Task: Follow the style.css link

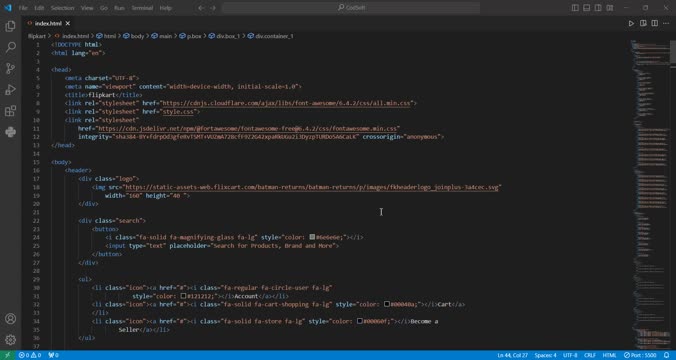Action: coord(178,112)
